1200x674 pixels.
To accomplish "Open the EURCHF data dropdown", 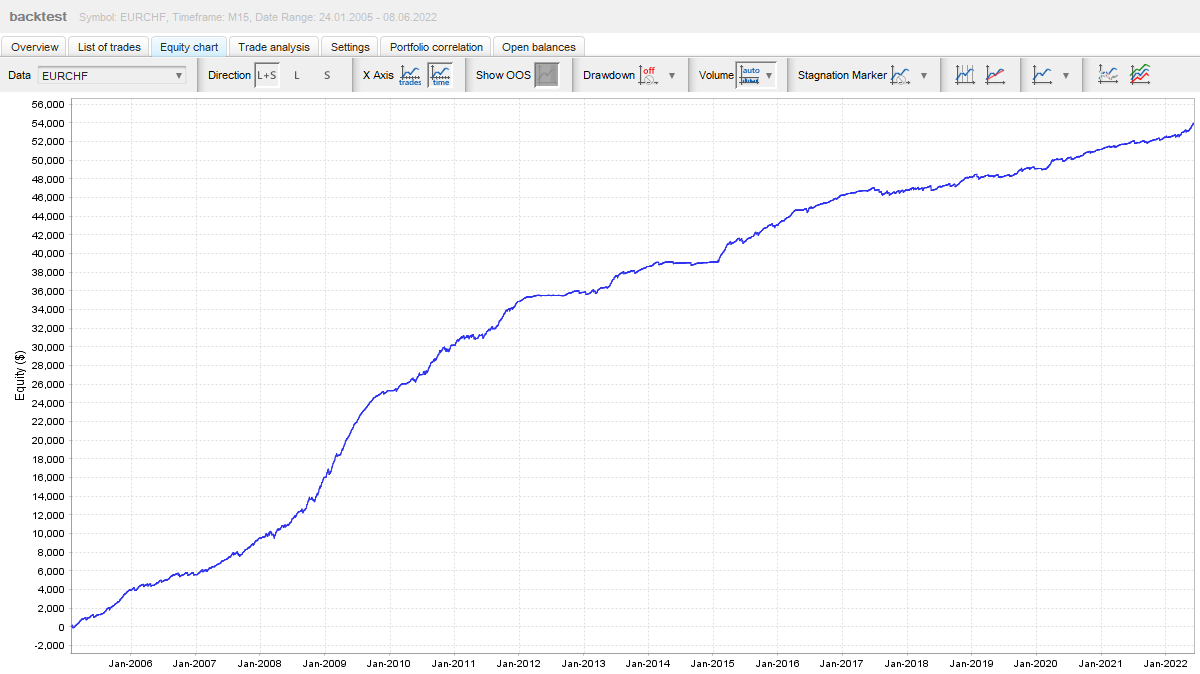I will pyautogui.click(x=112, y=75).
